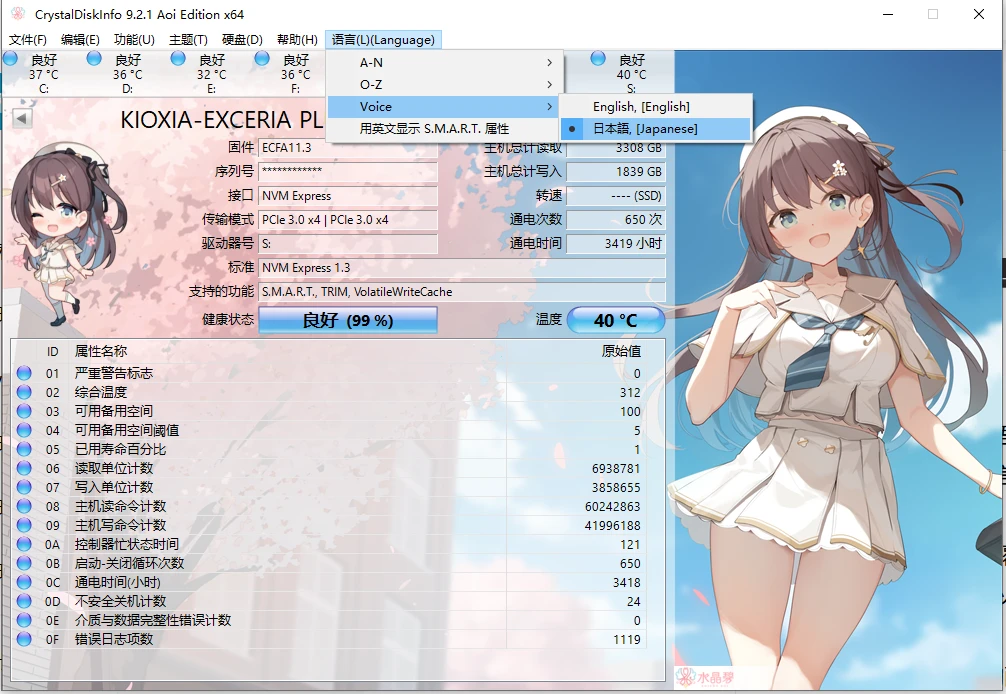Click status orb for attribute 05 已用寿命百分比

click(x=24, y=449)
